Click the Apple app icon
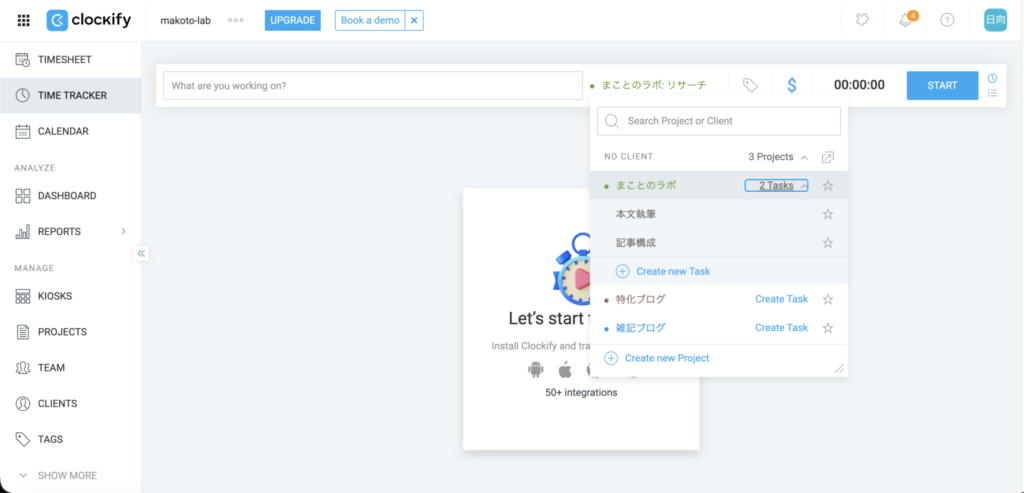The width and height of the screenshot is (1024, 493). click(x=565, y=370)
